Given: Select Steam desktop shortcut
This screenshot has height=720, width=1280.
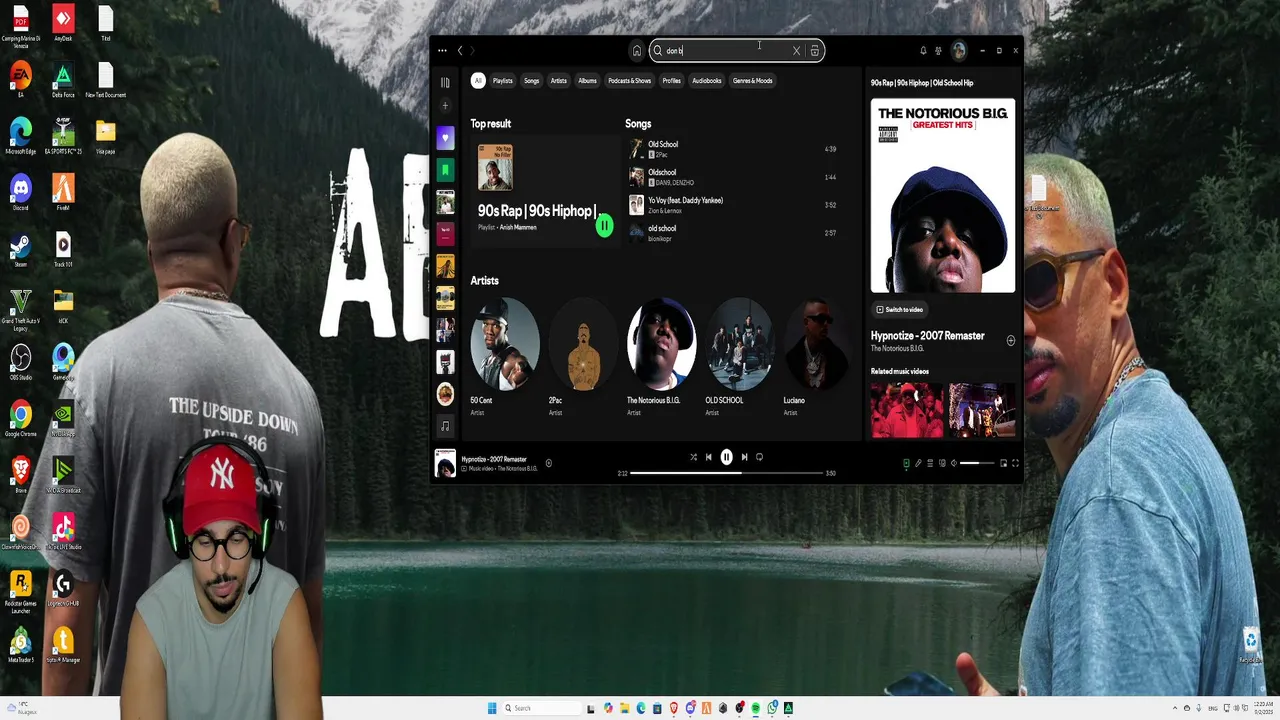Looking at the screenshot, I should tap(21, 249).
